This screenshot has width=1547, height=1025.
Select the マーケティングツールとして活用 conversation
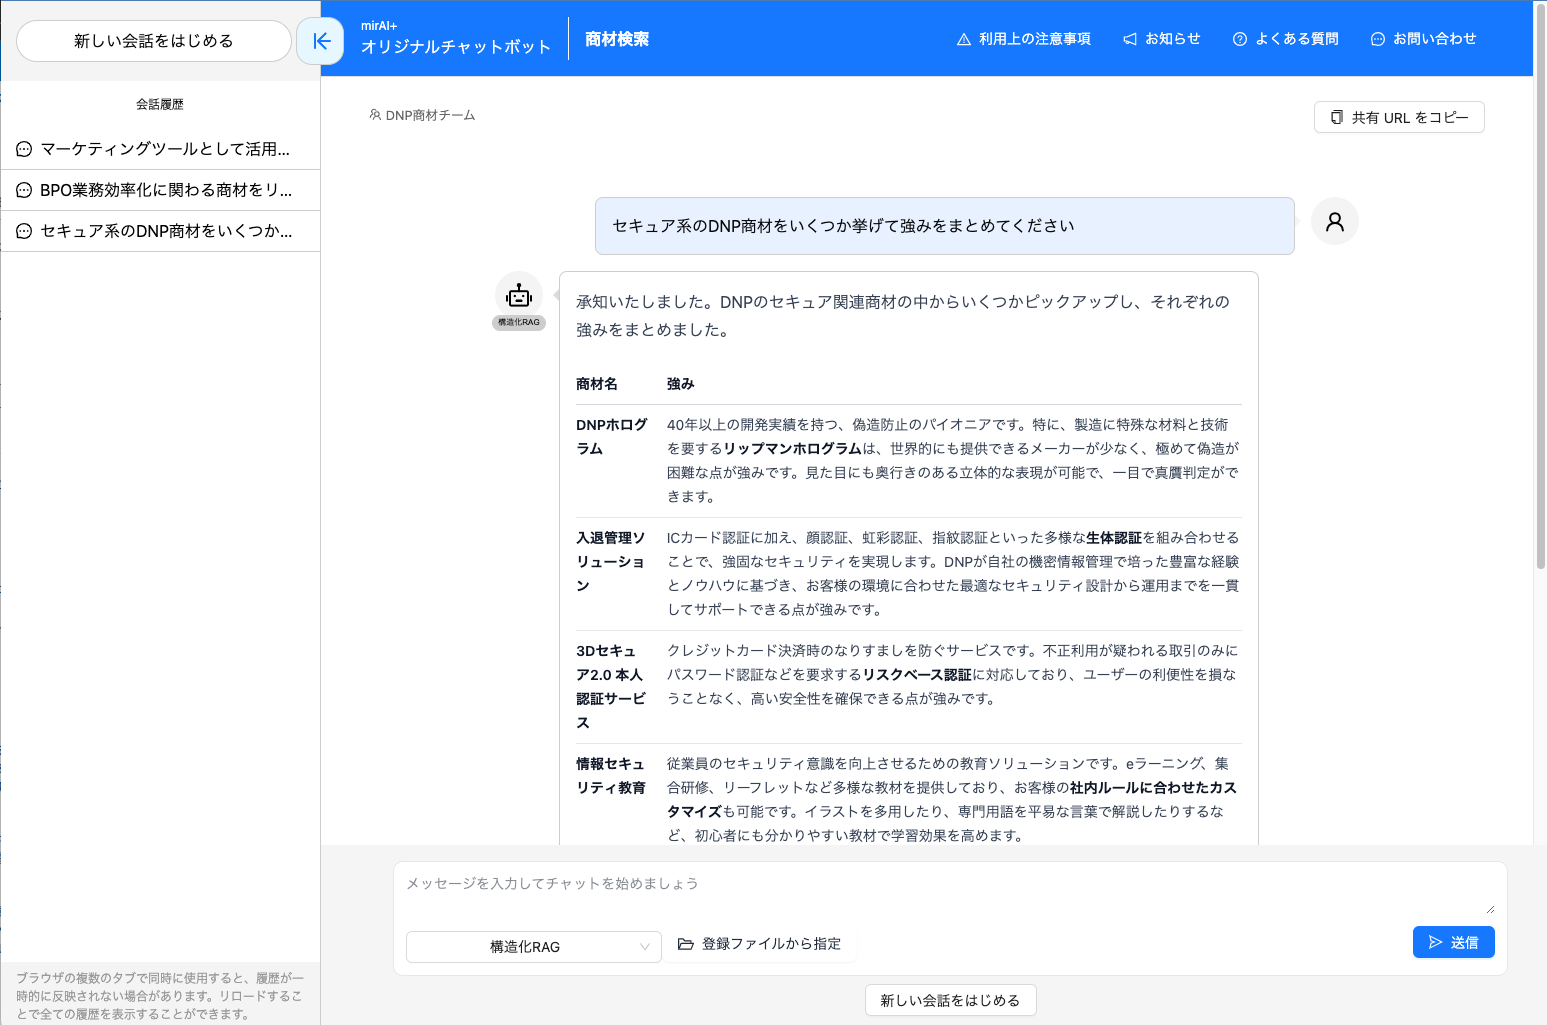click(x=160, y=148)
